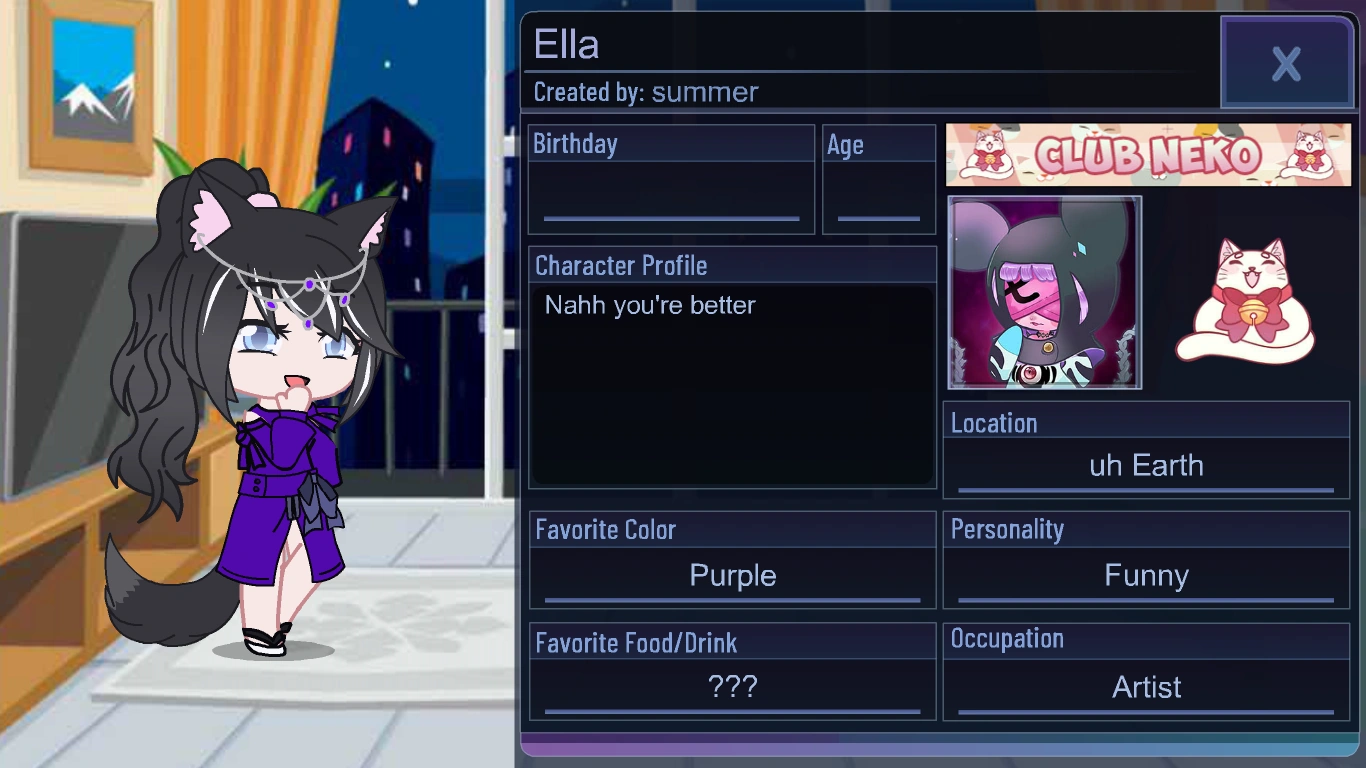The image size is (1366, 768).
Task: Change the Favorite Color value Purple
Action: tap(732, 577)
